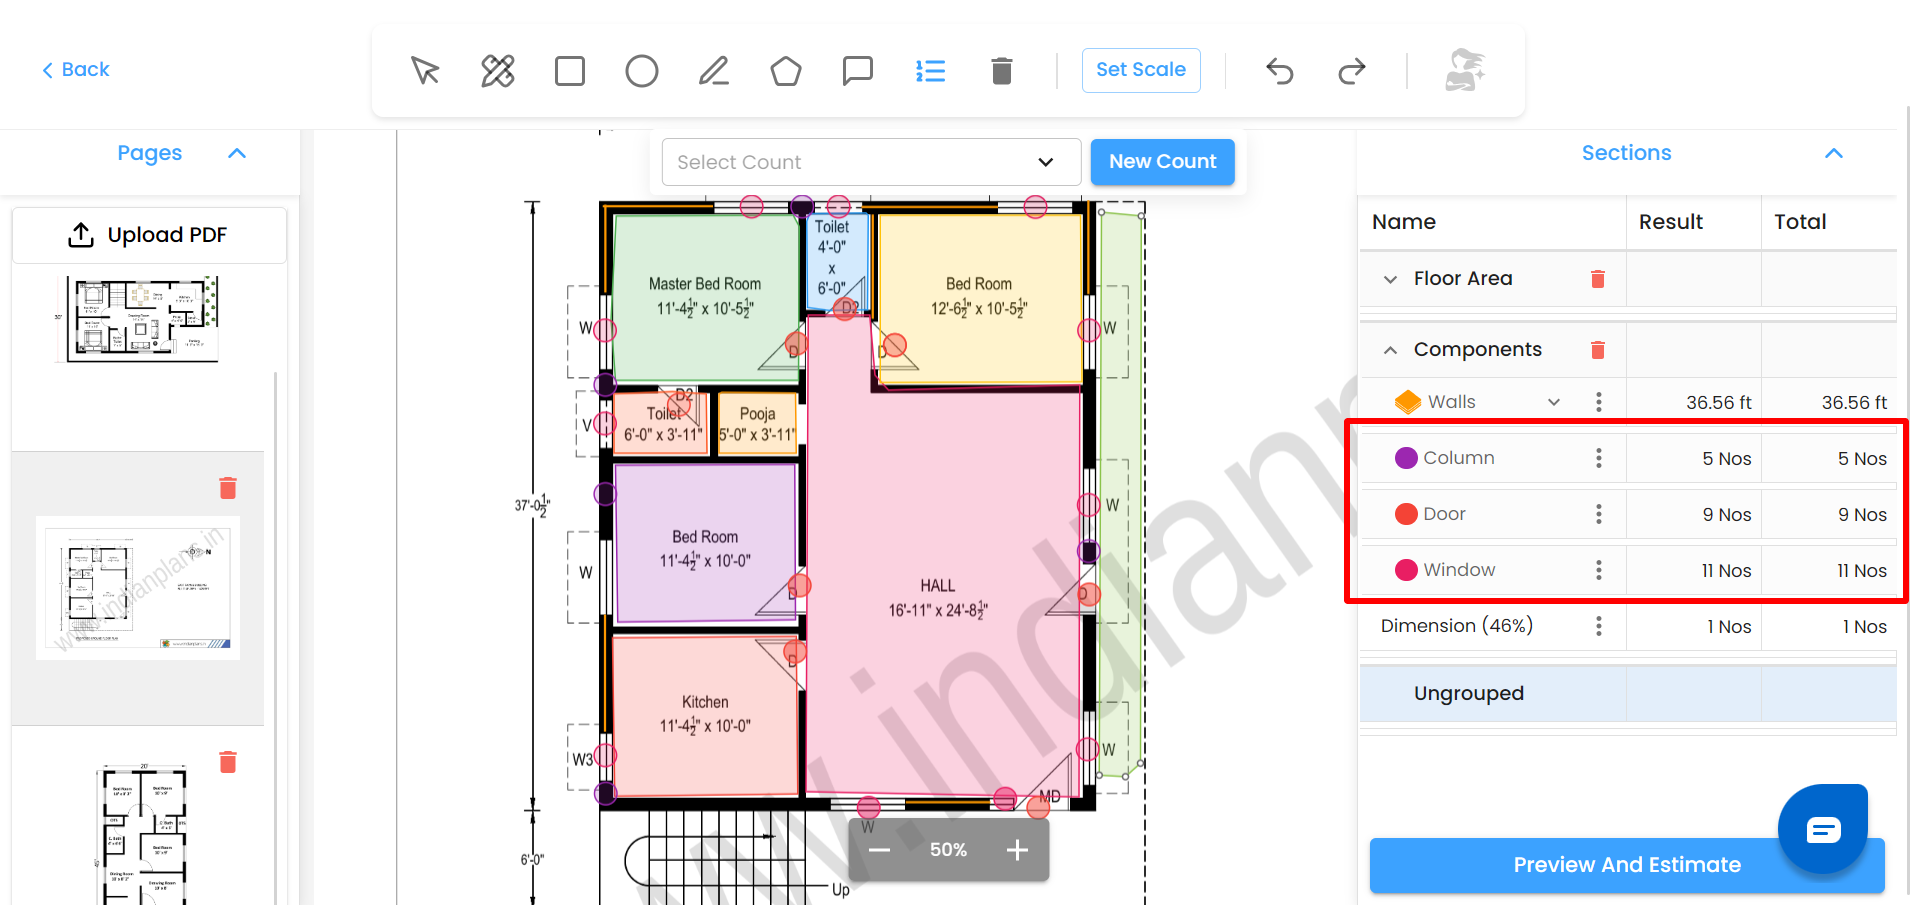
Task: Click the red Door color dot
Action: (1406, 514)
